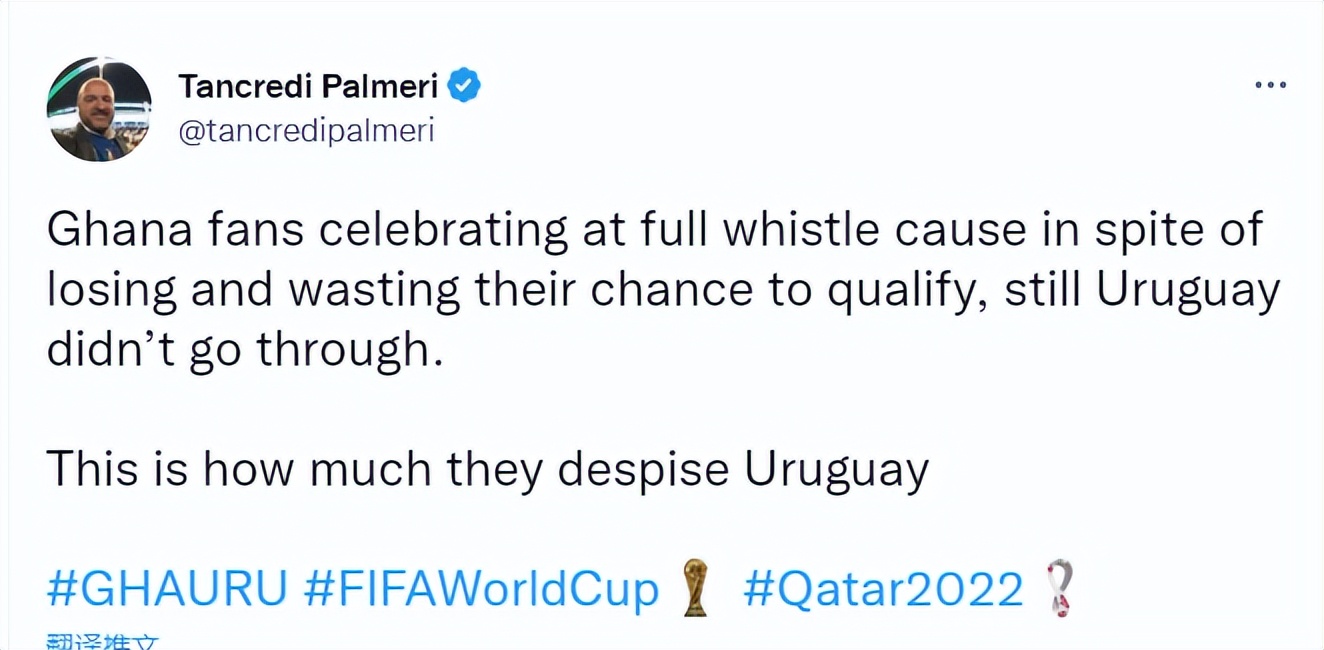1324x650 pixels.
Task: Click the World Cup trophy emoji
Action: click(695, 589)
